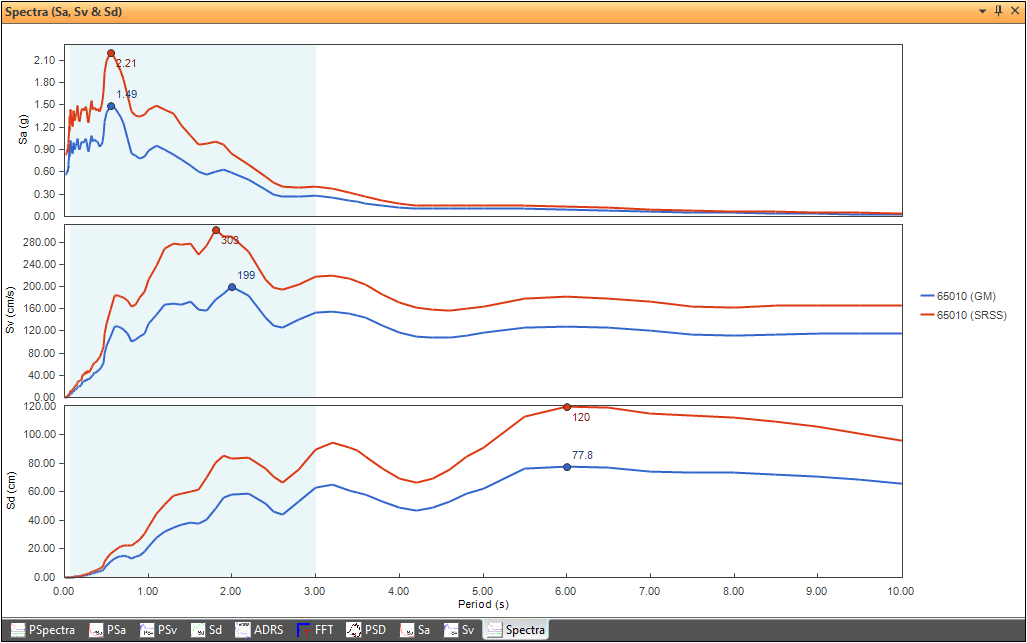Image resolution: width=1027 pixels, height=643 pixels.
Task: Click the Sd tab icon
Action: click(x=197, y=630)
